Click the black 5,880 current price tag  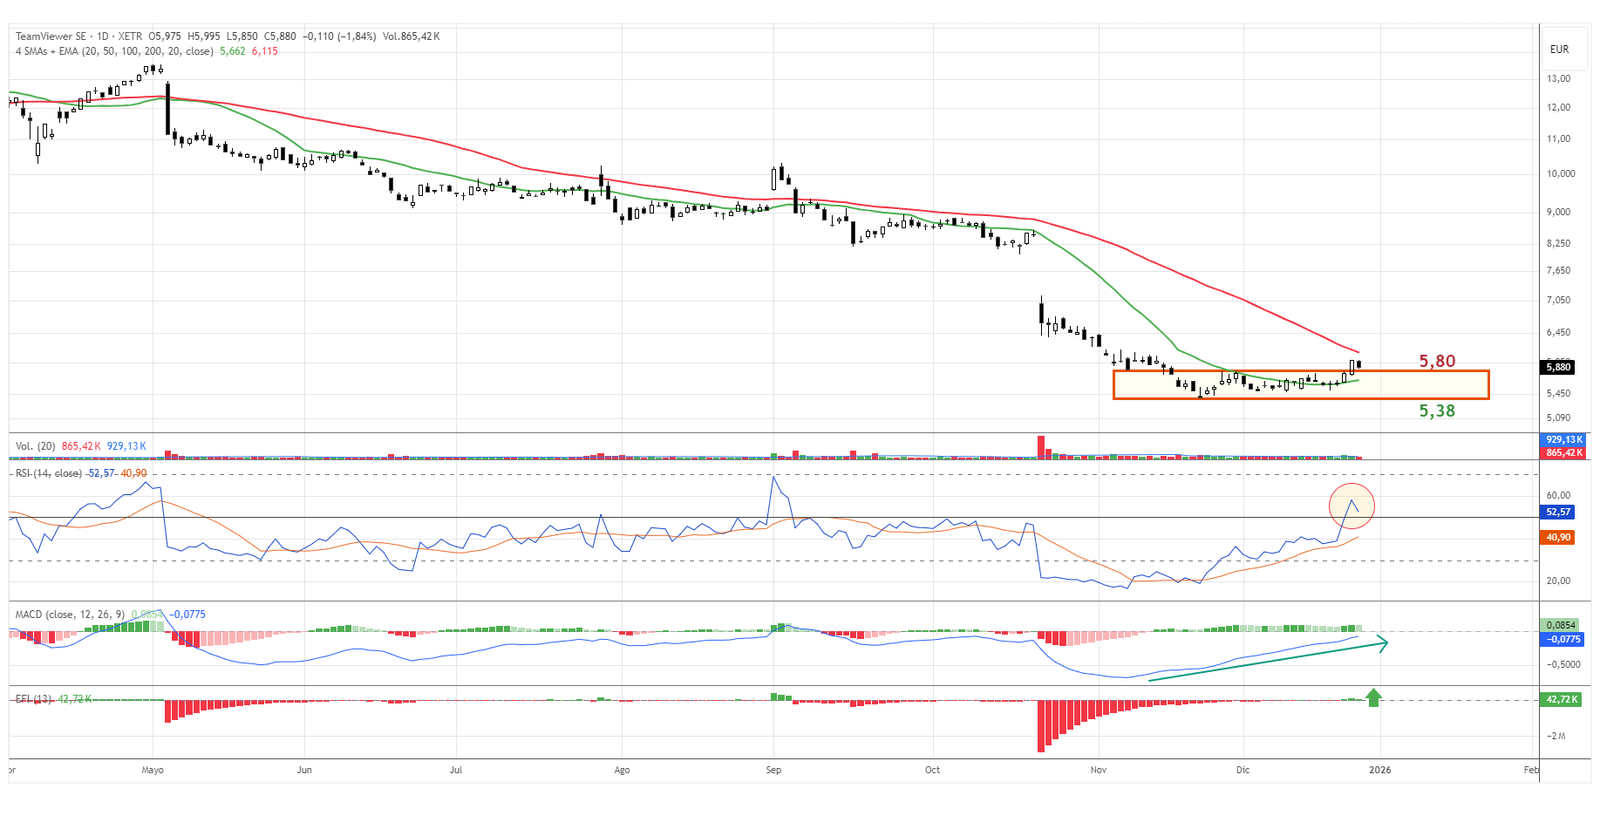1558,367
